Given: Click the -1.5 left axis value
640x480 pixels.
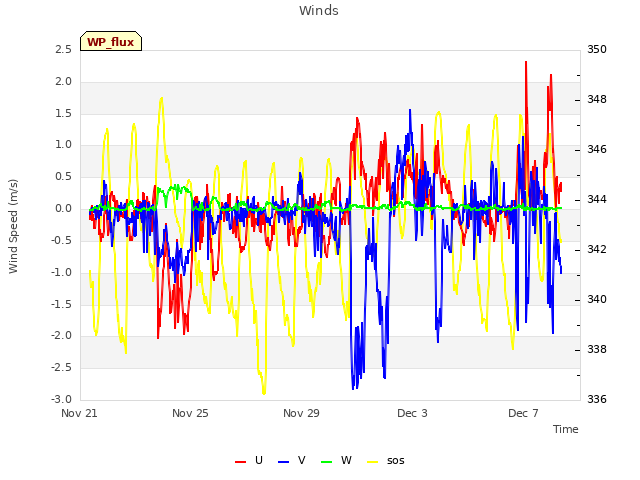Looking at the screenshot, I should [x=61, y=304].
